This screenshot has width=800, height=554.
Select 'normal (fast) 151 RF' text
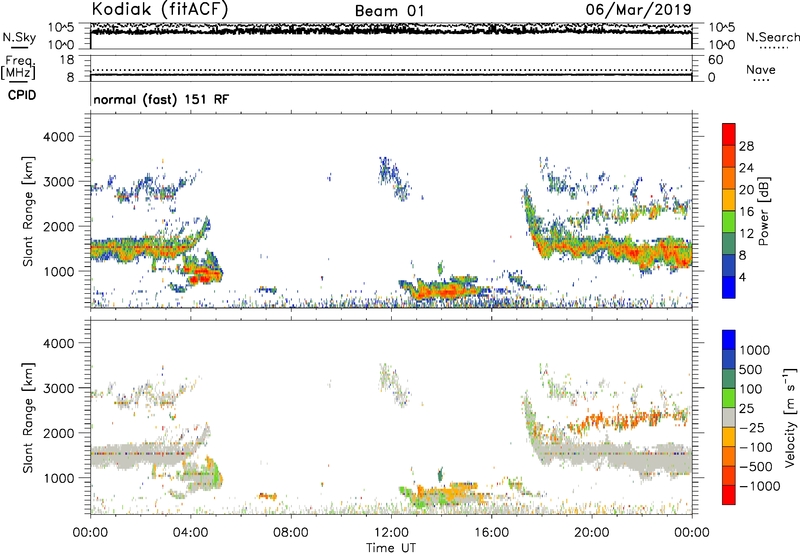[x=161, y=99]
